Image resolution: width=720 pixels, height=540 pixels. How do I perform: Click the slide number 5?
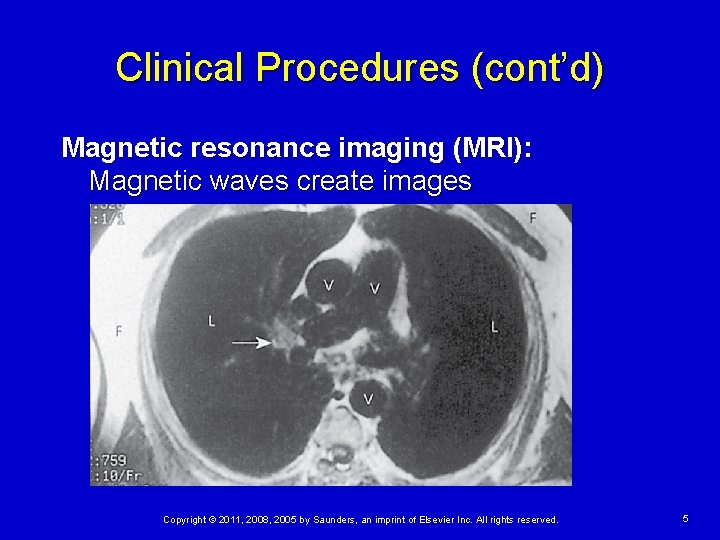click(686, 519)
